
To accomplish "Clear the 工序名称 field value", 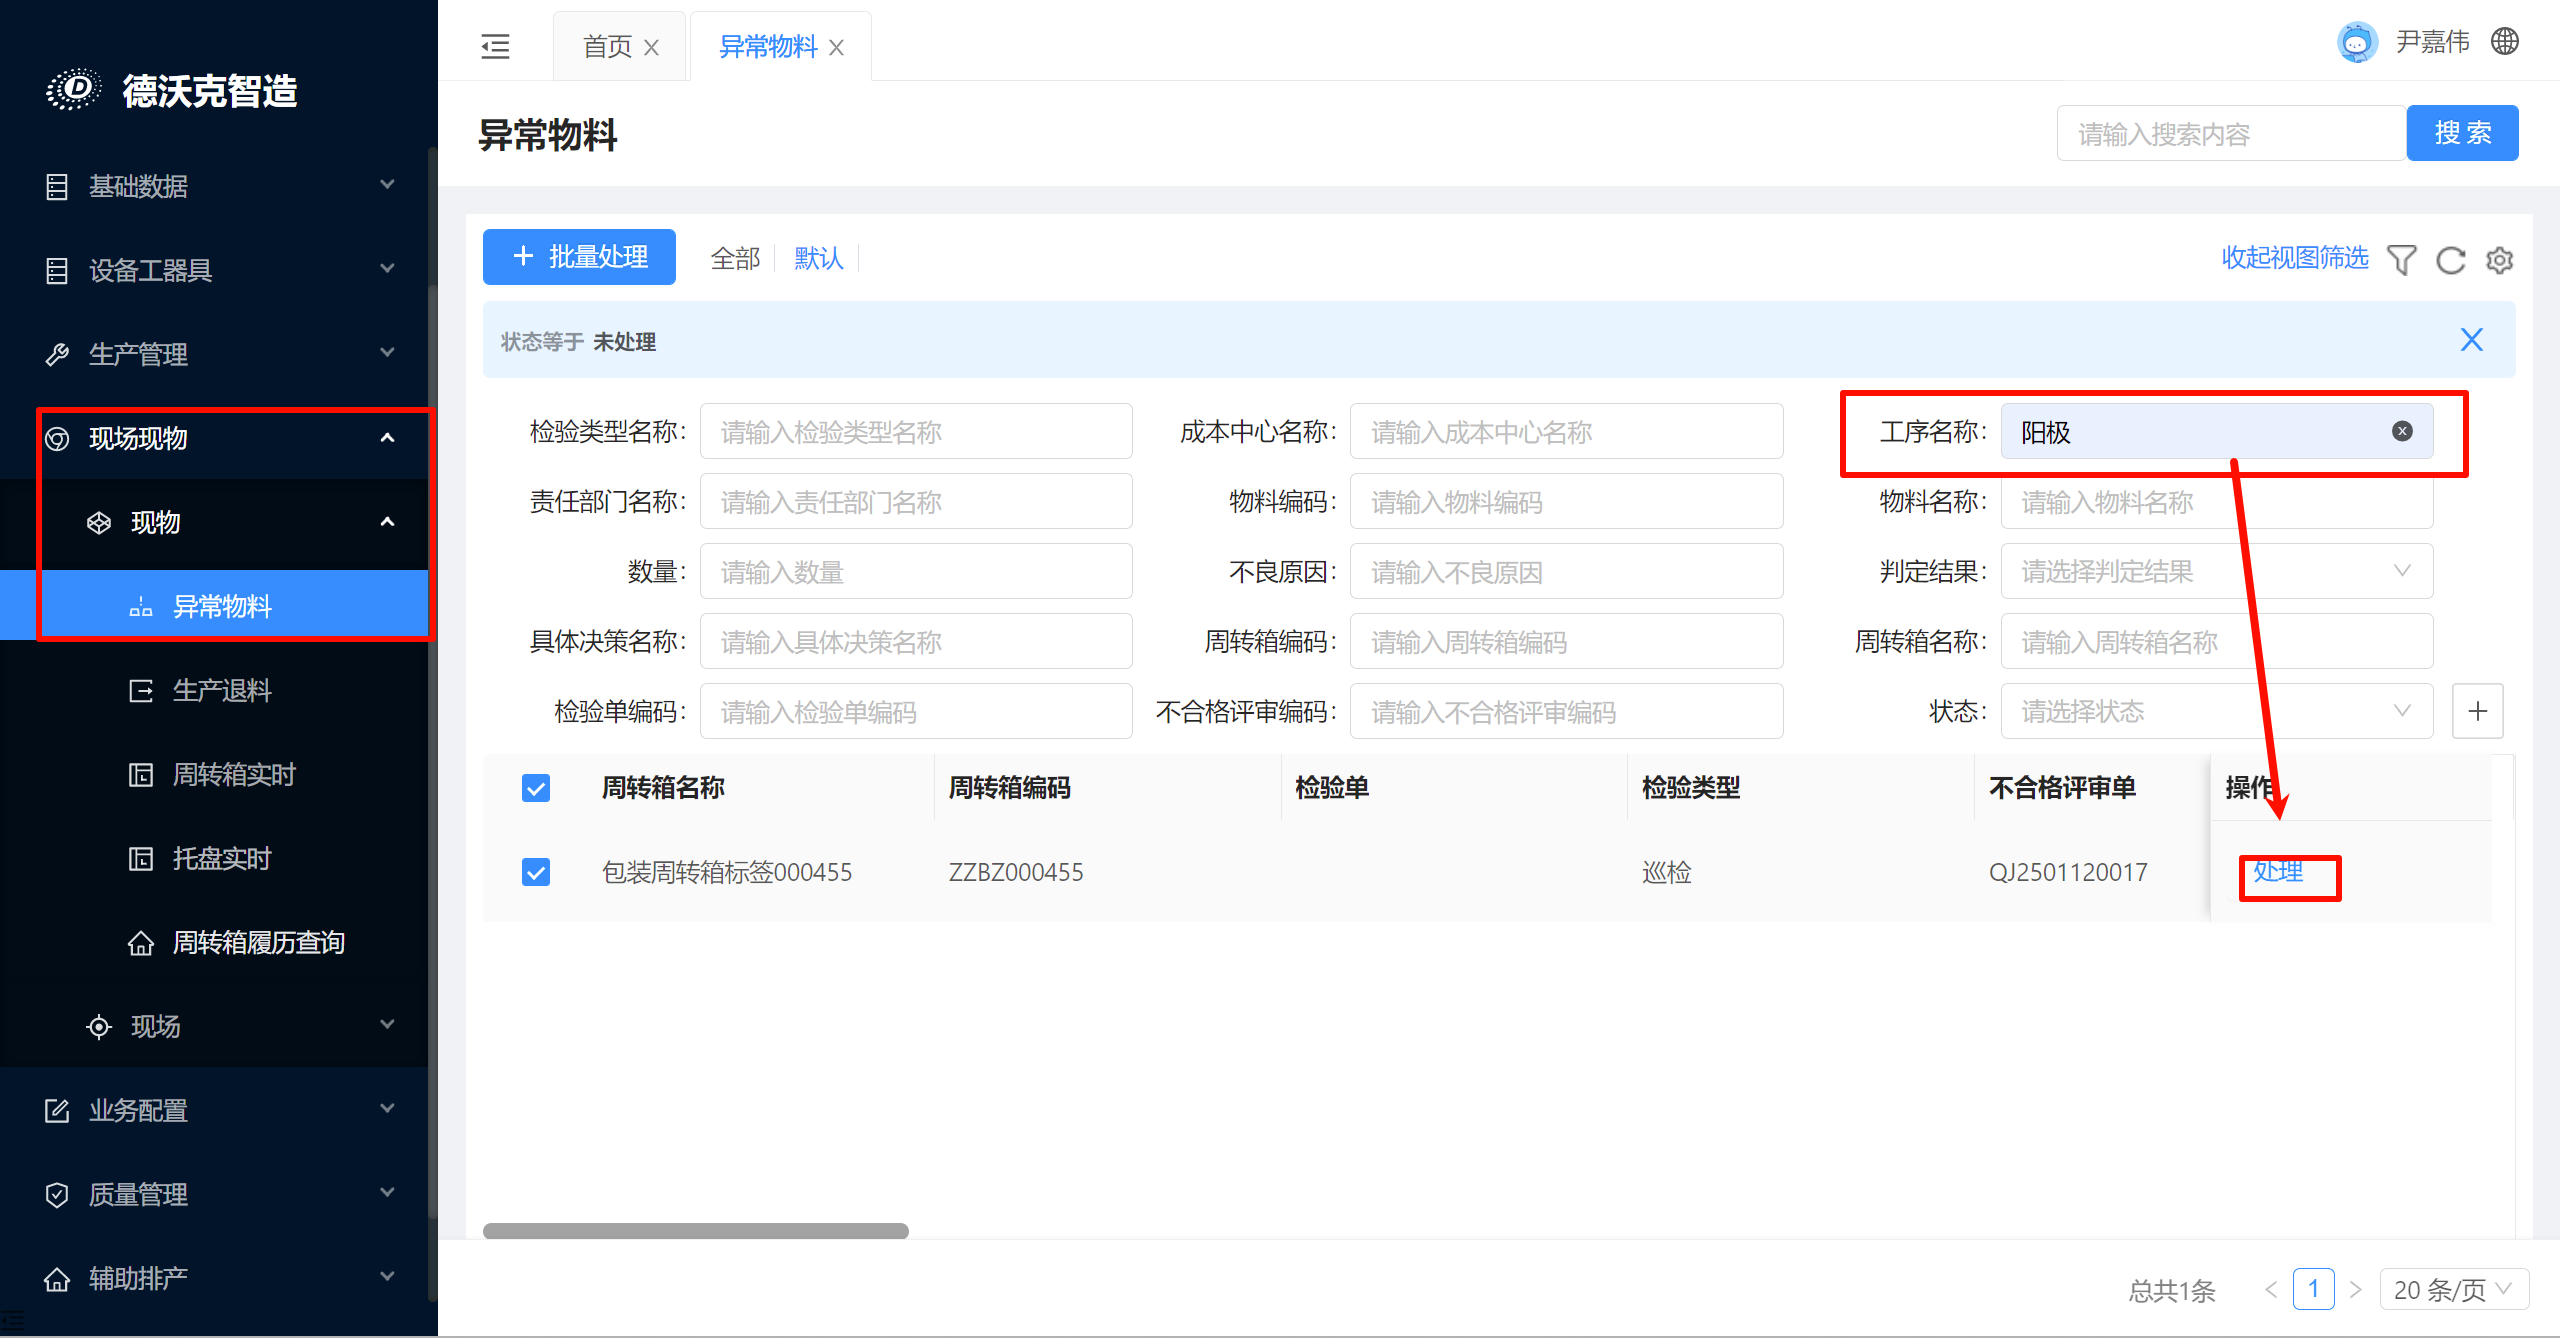I will point(2402,431).
